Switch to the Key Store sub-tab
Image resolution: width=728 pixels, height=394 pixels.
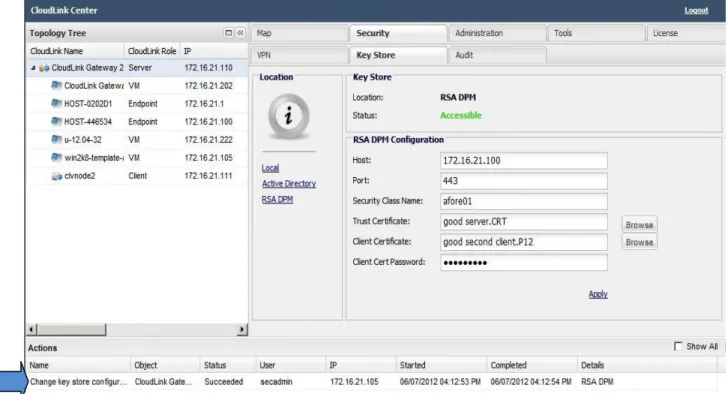point(399,55)
